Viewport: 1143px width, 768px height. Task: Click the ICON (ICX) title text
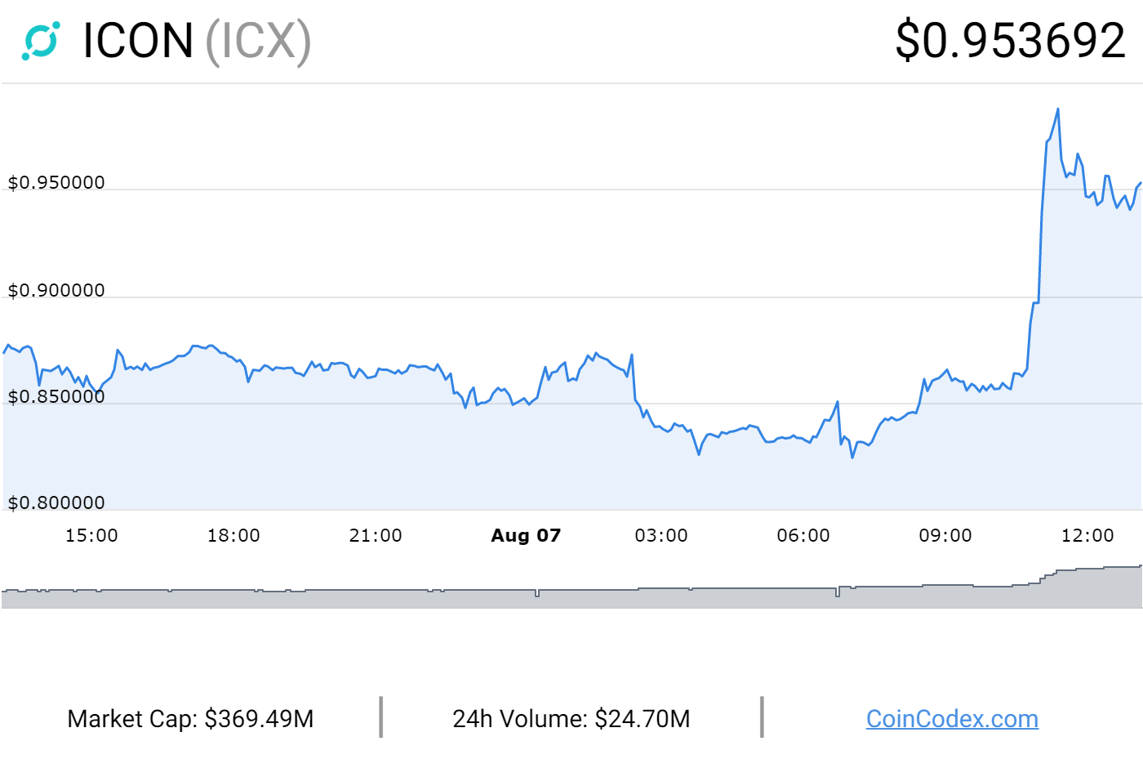pyautogui.click(x=197, y=41)
